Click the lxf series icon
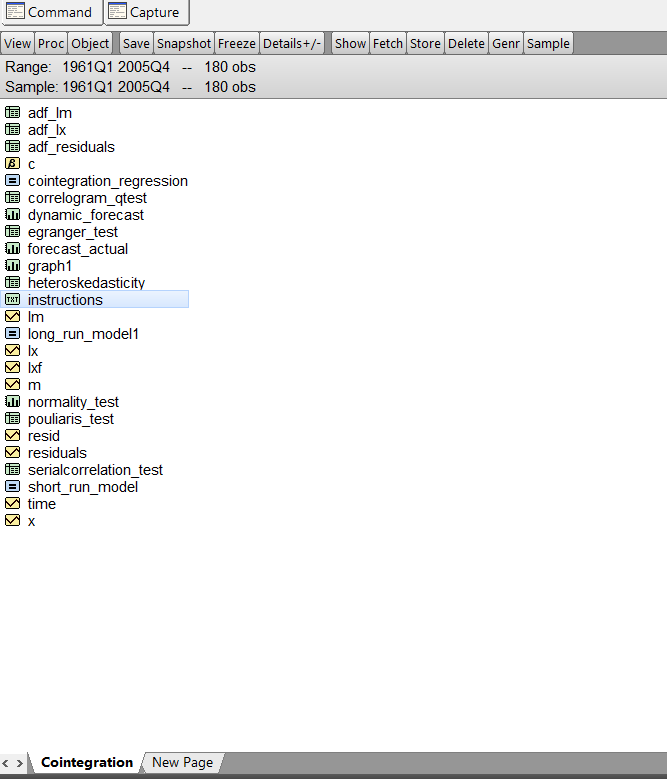This screenshot has width=667, height=779. click(12, 367)
